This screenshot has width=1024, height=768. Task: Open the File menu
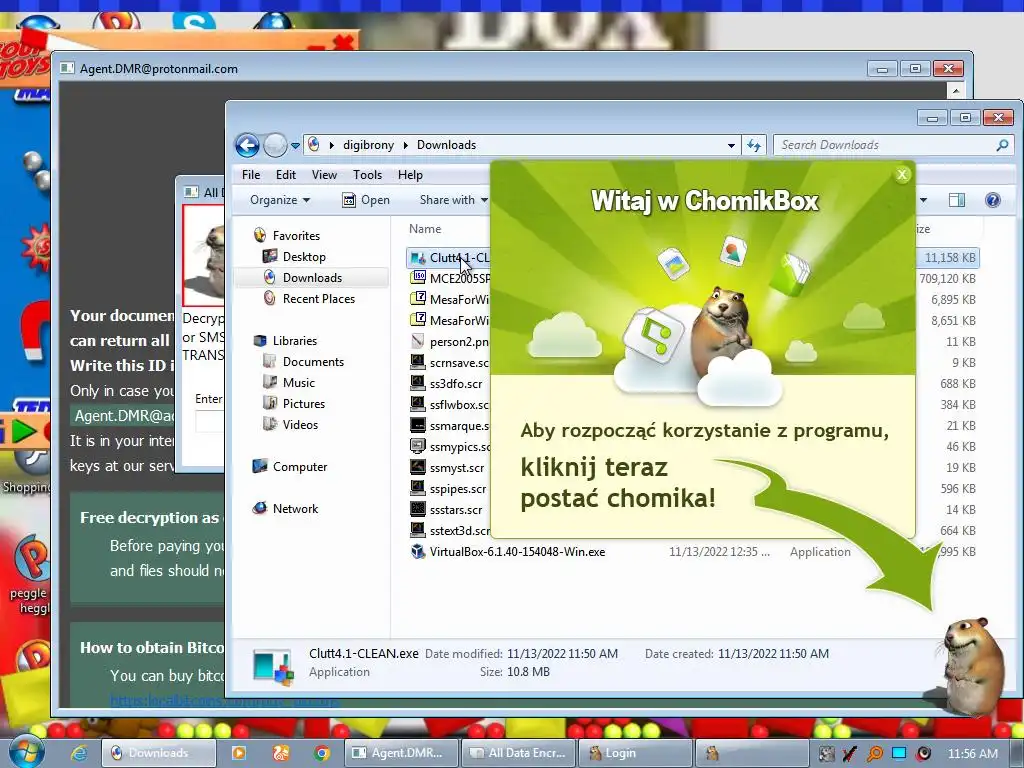pyautogui.click(x=251, y=175)
